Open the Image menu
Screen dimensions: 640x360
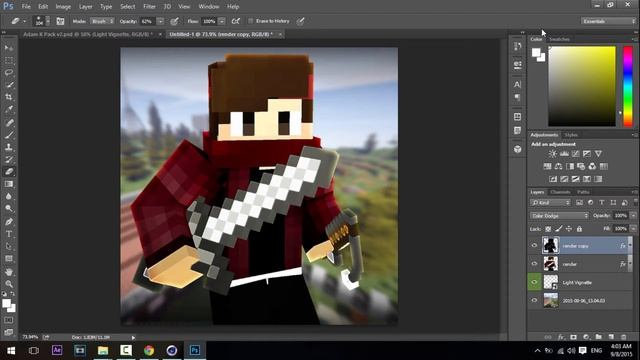[63, 7]
